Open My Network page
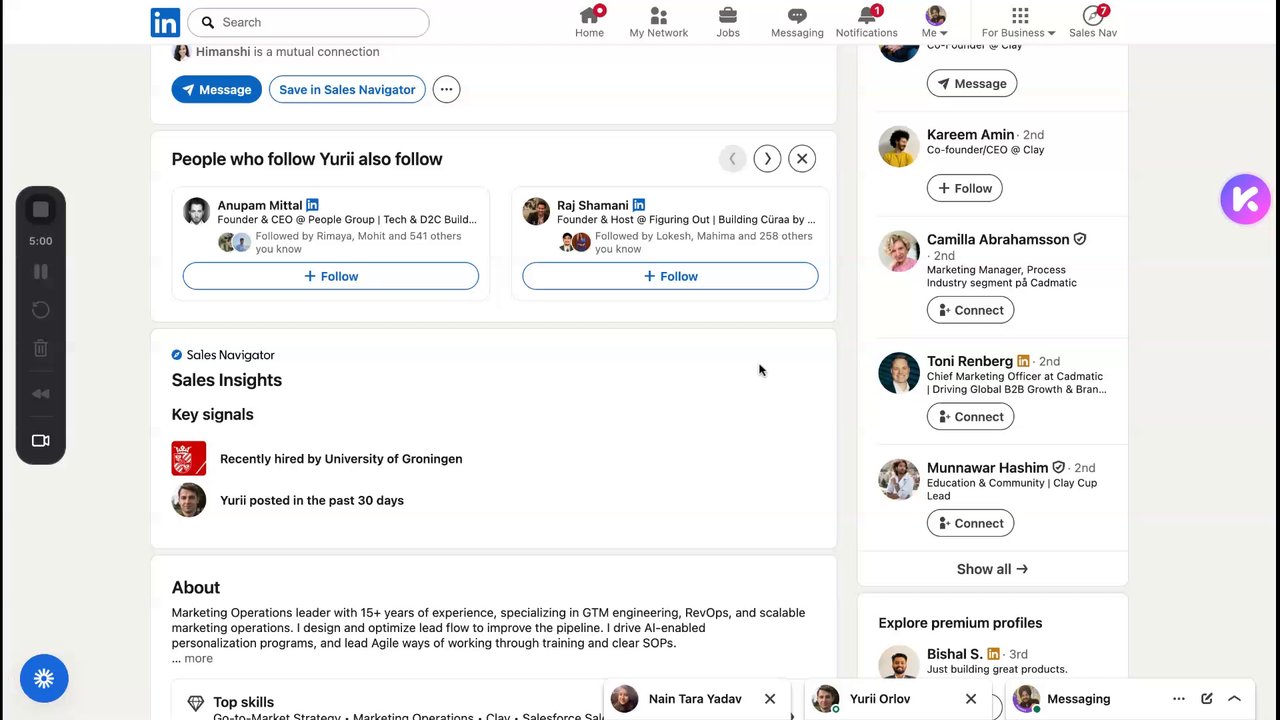 point(658,21)
